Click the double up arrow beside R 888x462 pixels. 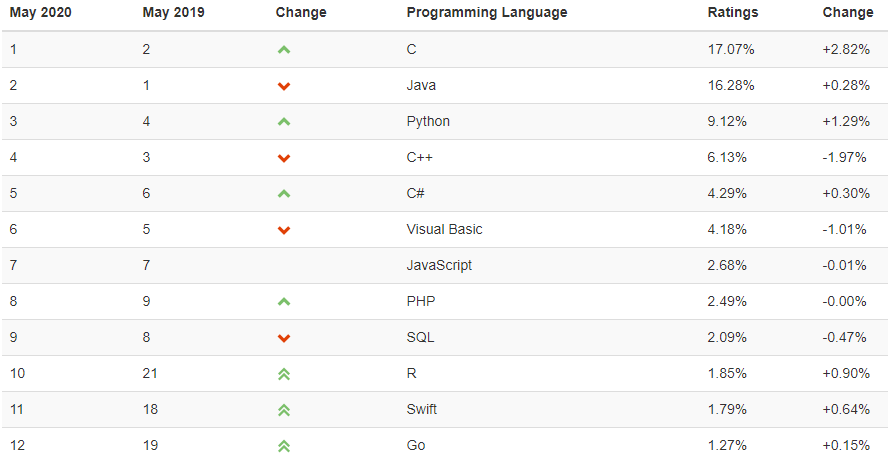(283, 374)
